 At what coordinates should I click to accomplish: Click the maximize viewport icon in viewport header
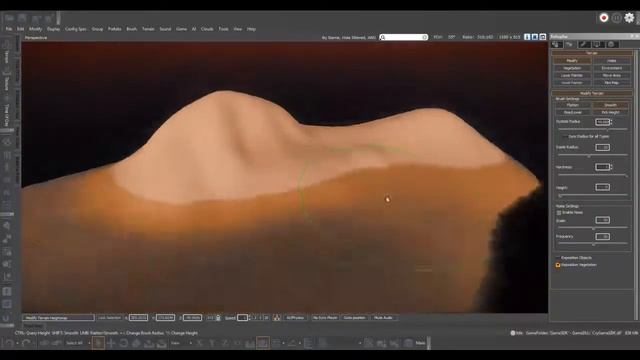pyautogui.click(x=542, y=37)
